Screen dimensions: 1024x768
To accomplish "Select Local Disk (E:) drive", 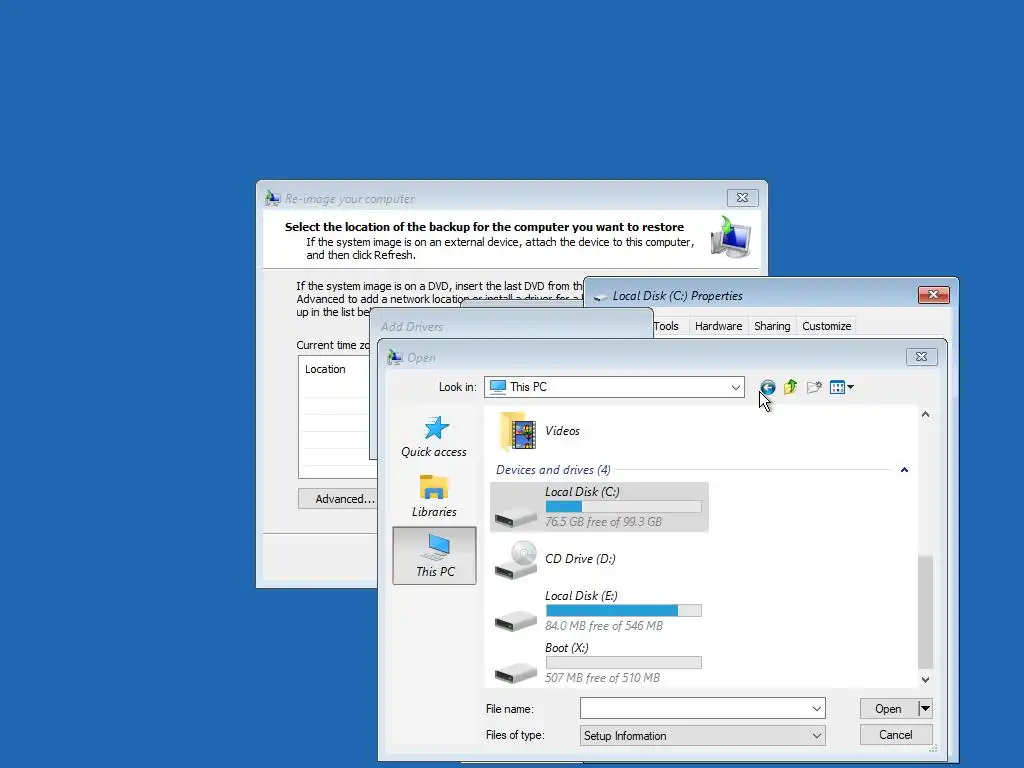I will (x=598, y=611).
